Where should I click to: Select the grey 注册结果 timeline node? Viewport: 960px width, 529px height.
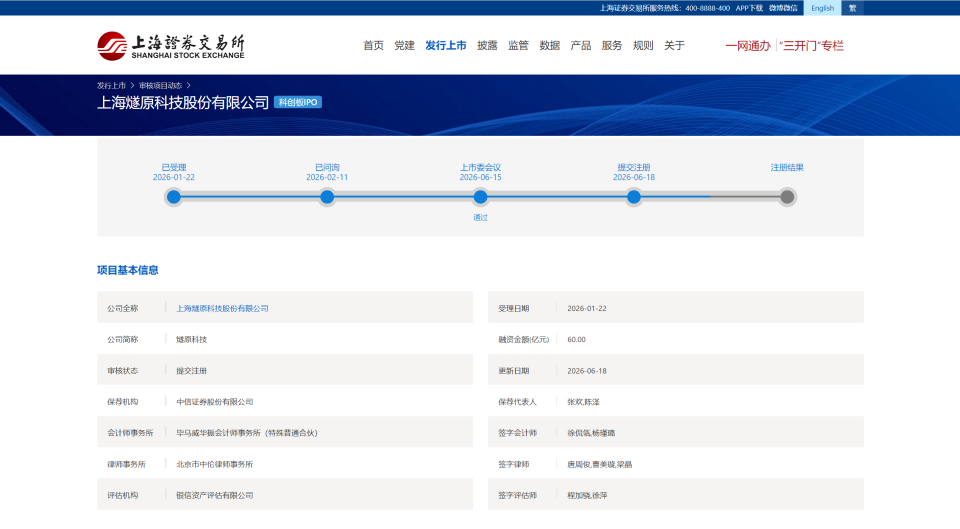tap(787, 197)
